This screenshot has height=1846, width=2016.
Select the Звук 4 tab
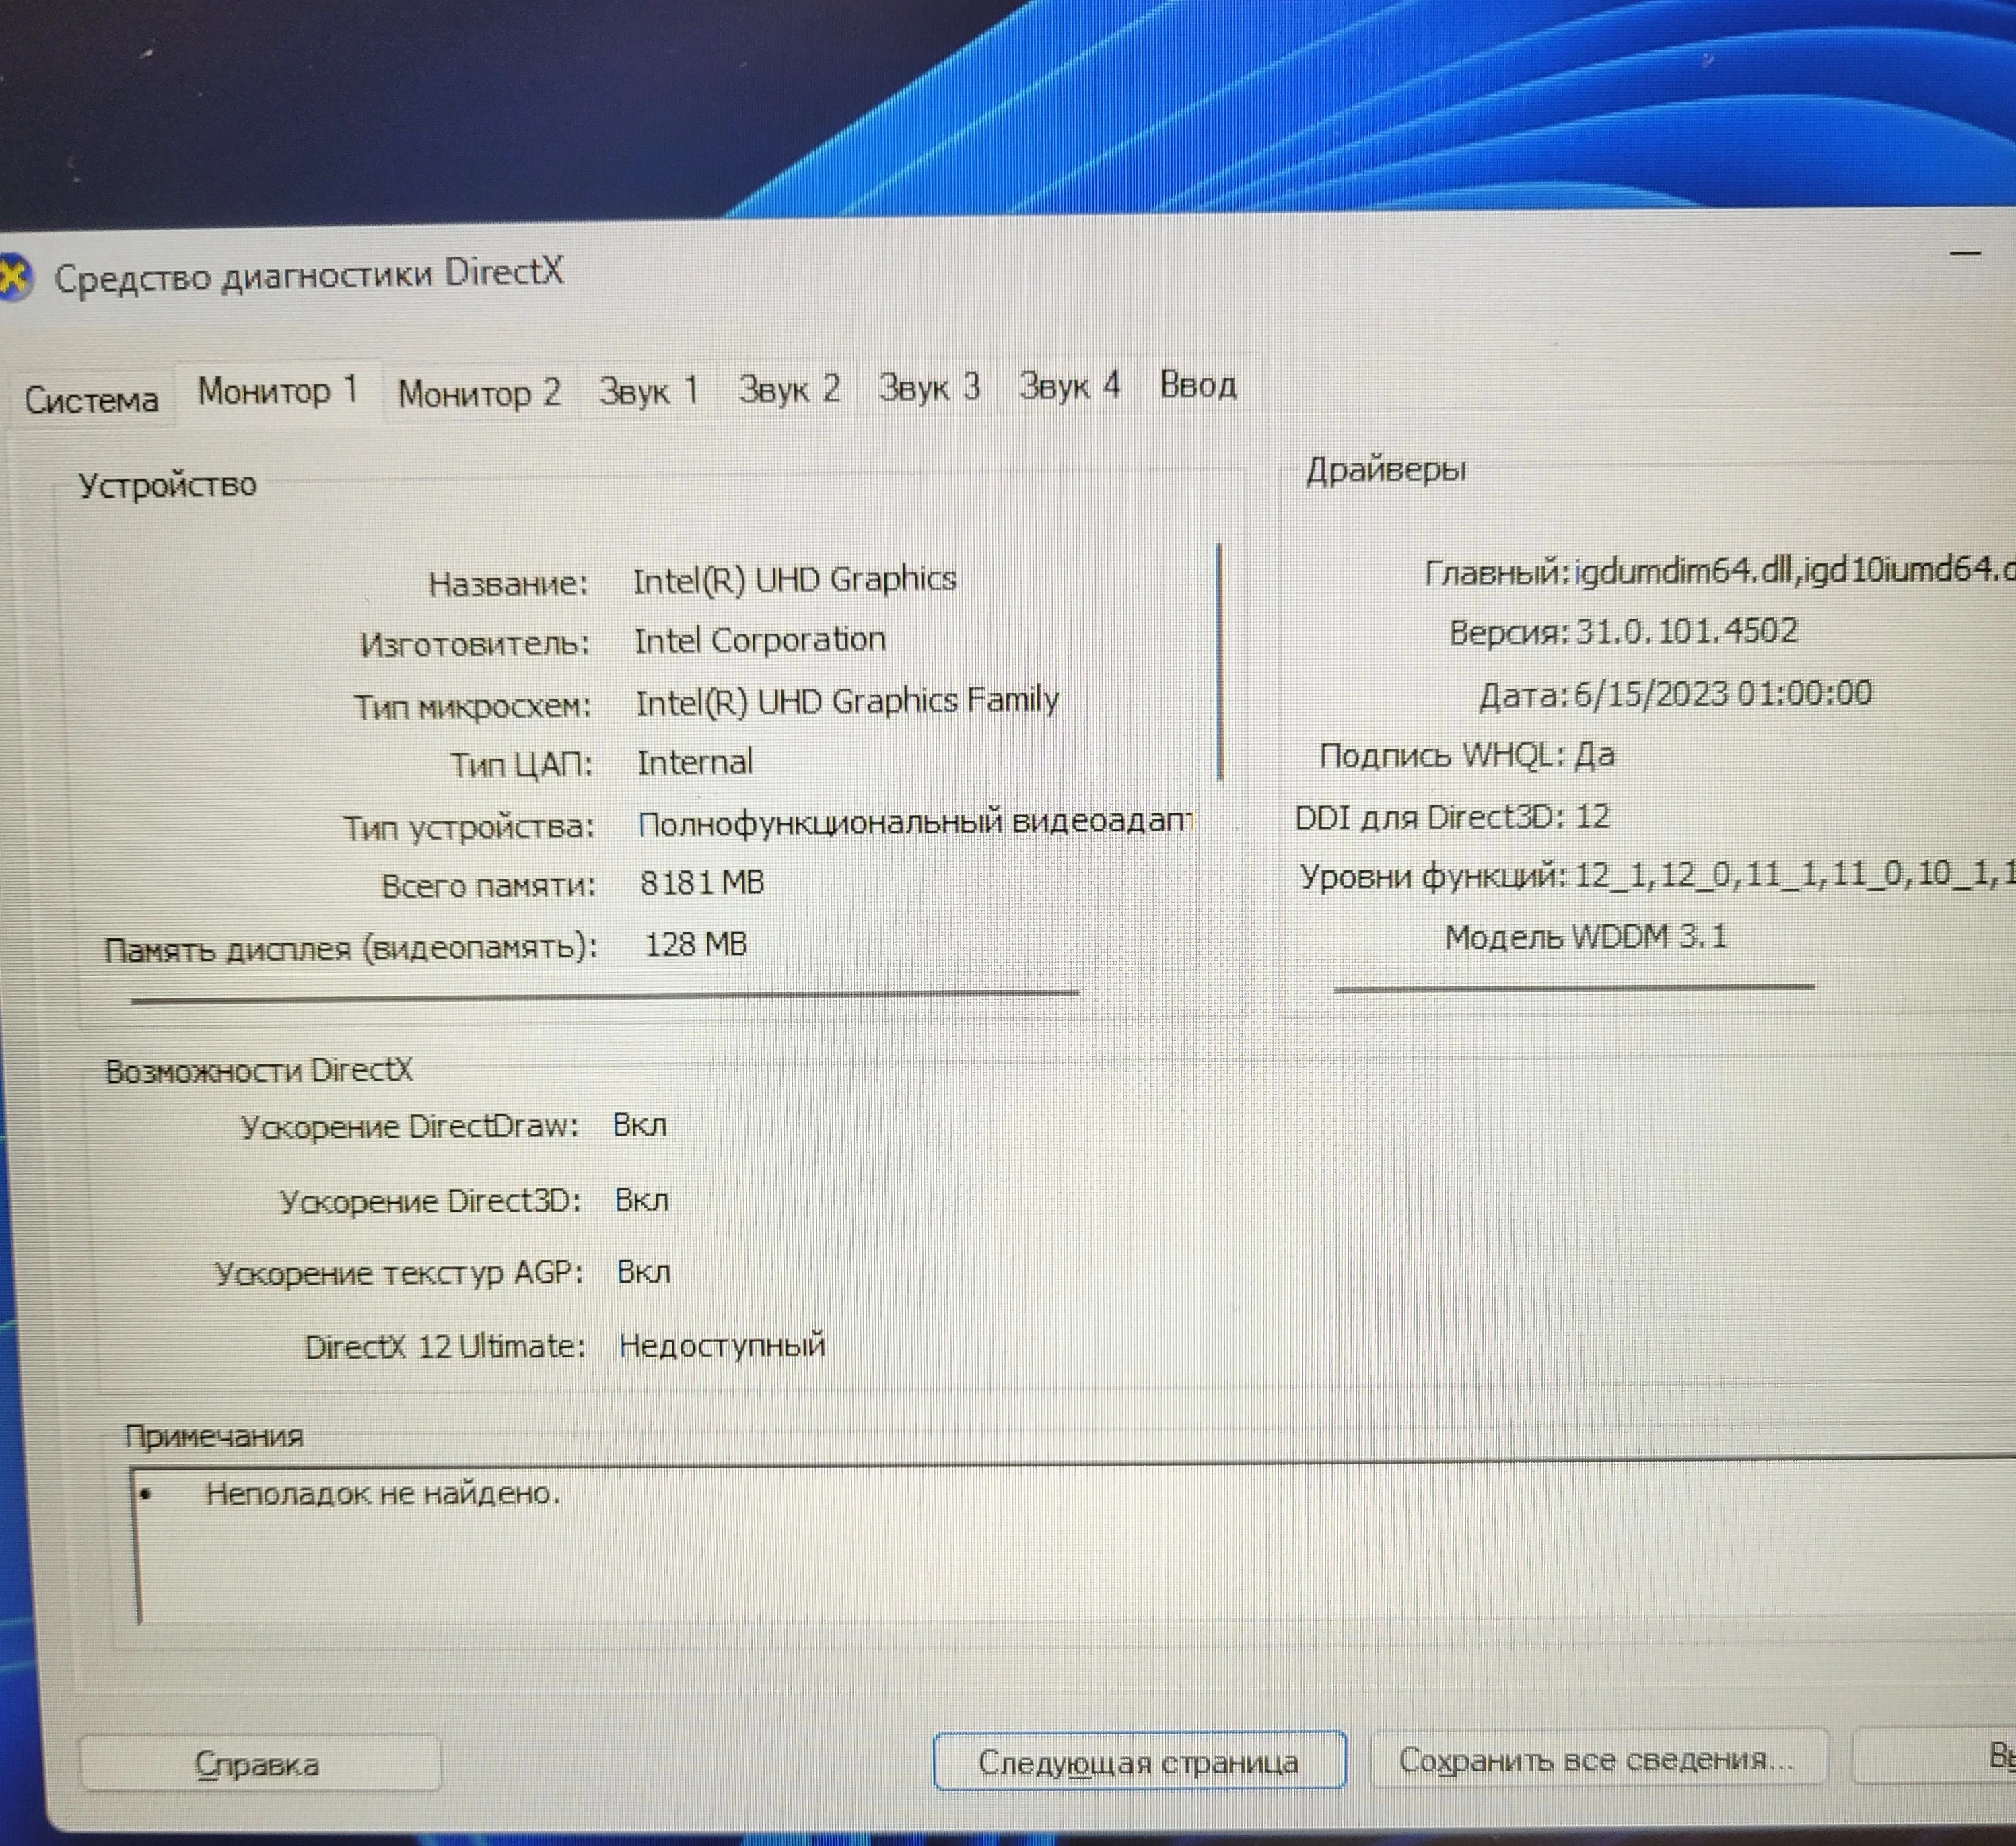[1069, 385]
